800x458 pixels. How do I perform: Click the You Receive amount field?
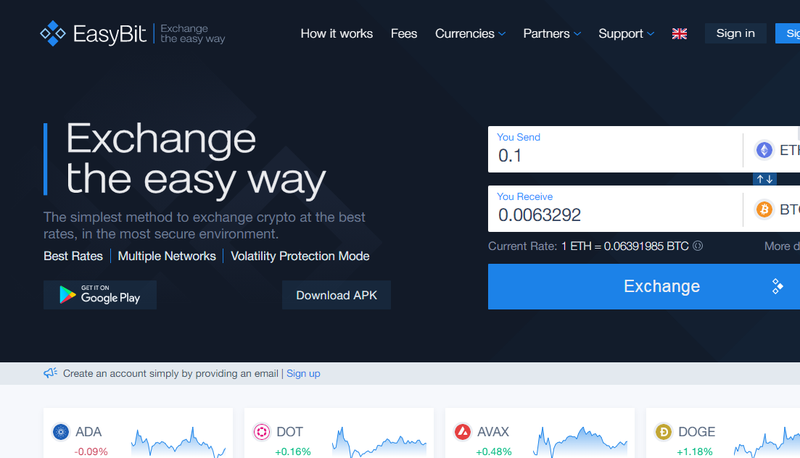615,209
